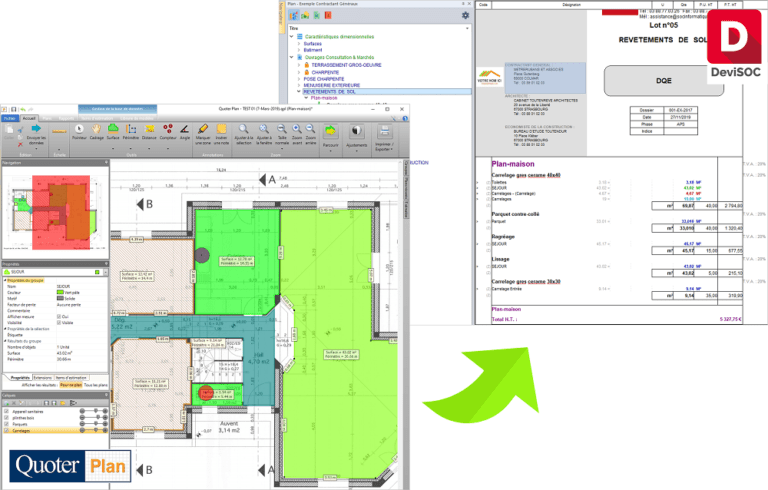Image resolution: width=768 pixels, height=490 pixels.
Task: Select POSE CHARPENTE tree row
Action: point(324,79)
